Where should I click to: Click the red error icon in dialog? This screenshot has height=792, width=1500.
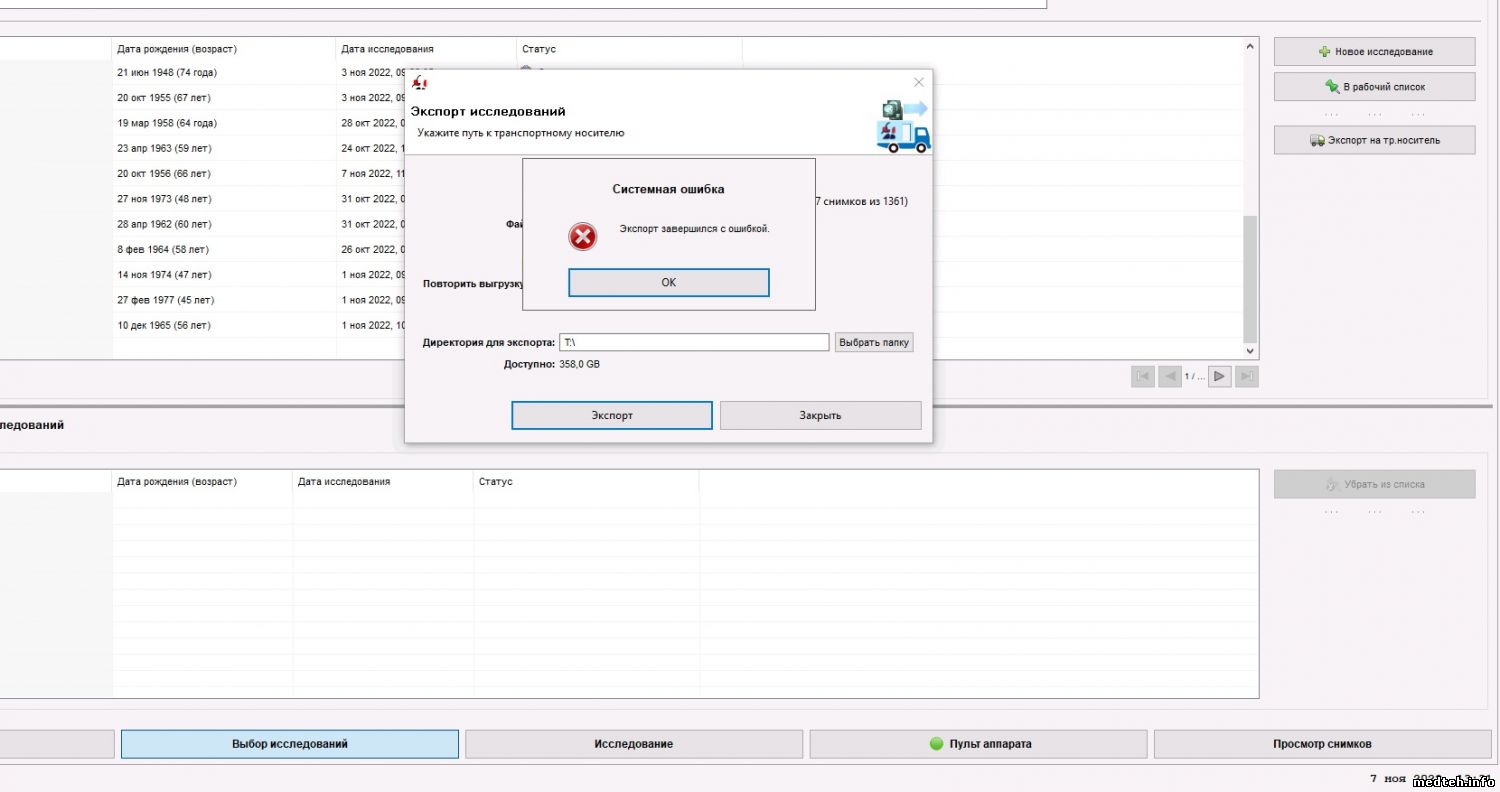pos(582,237)
